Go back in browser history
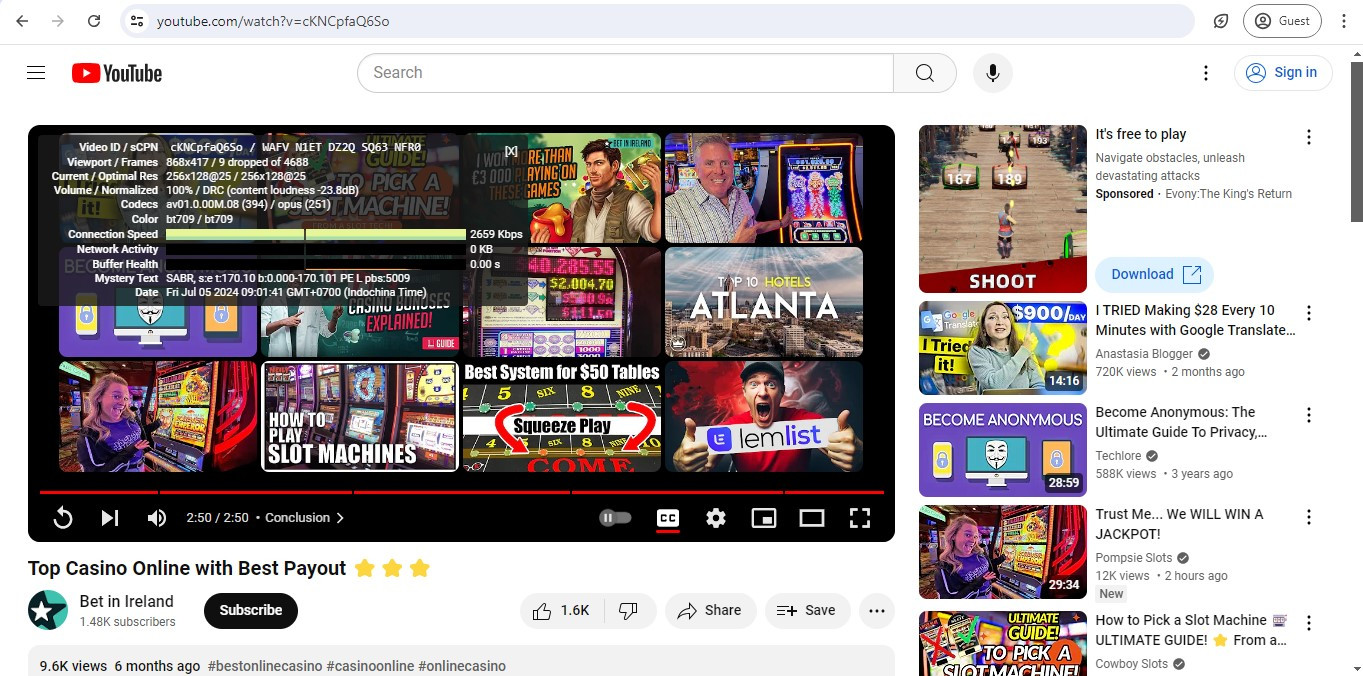1363x676 pixels. pyautogui.click(x=22, y=21)
